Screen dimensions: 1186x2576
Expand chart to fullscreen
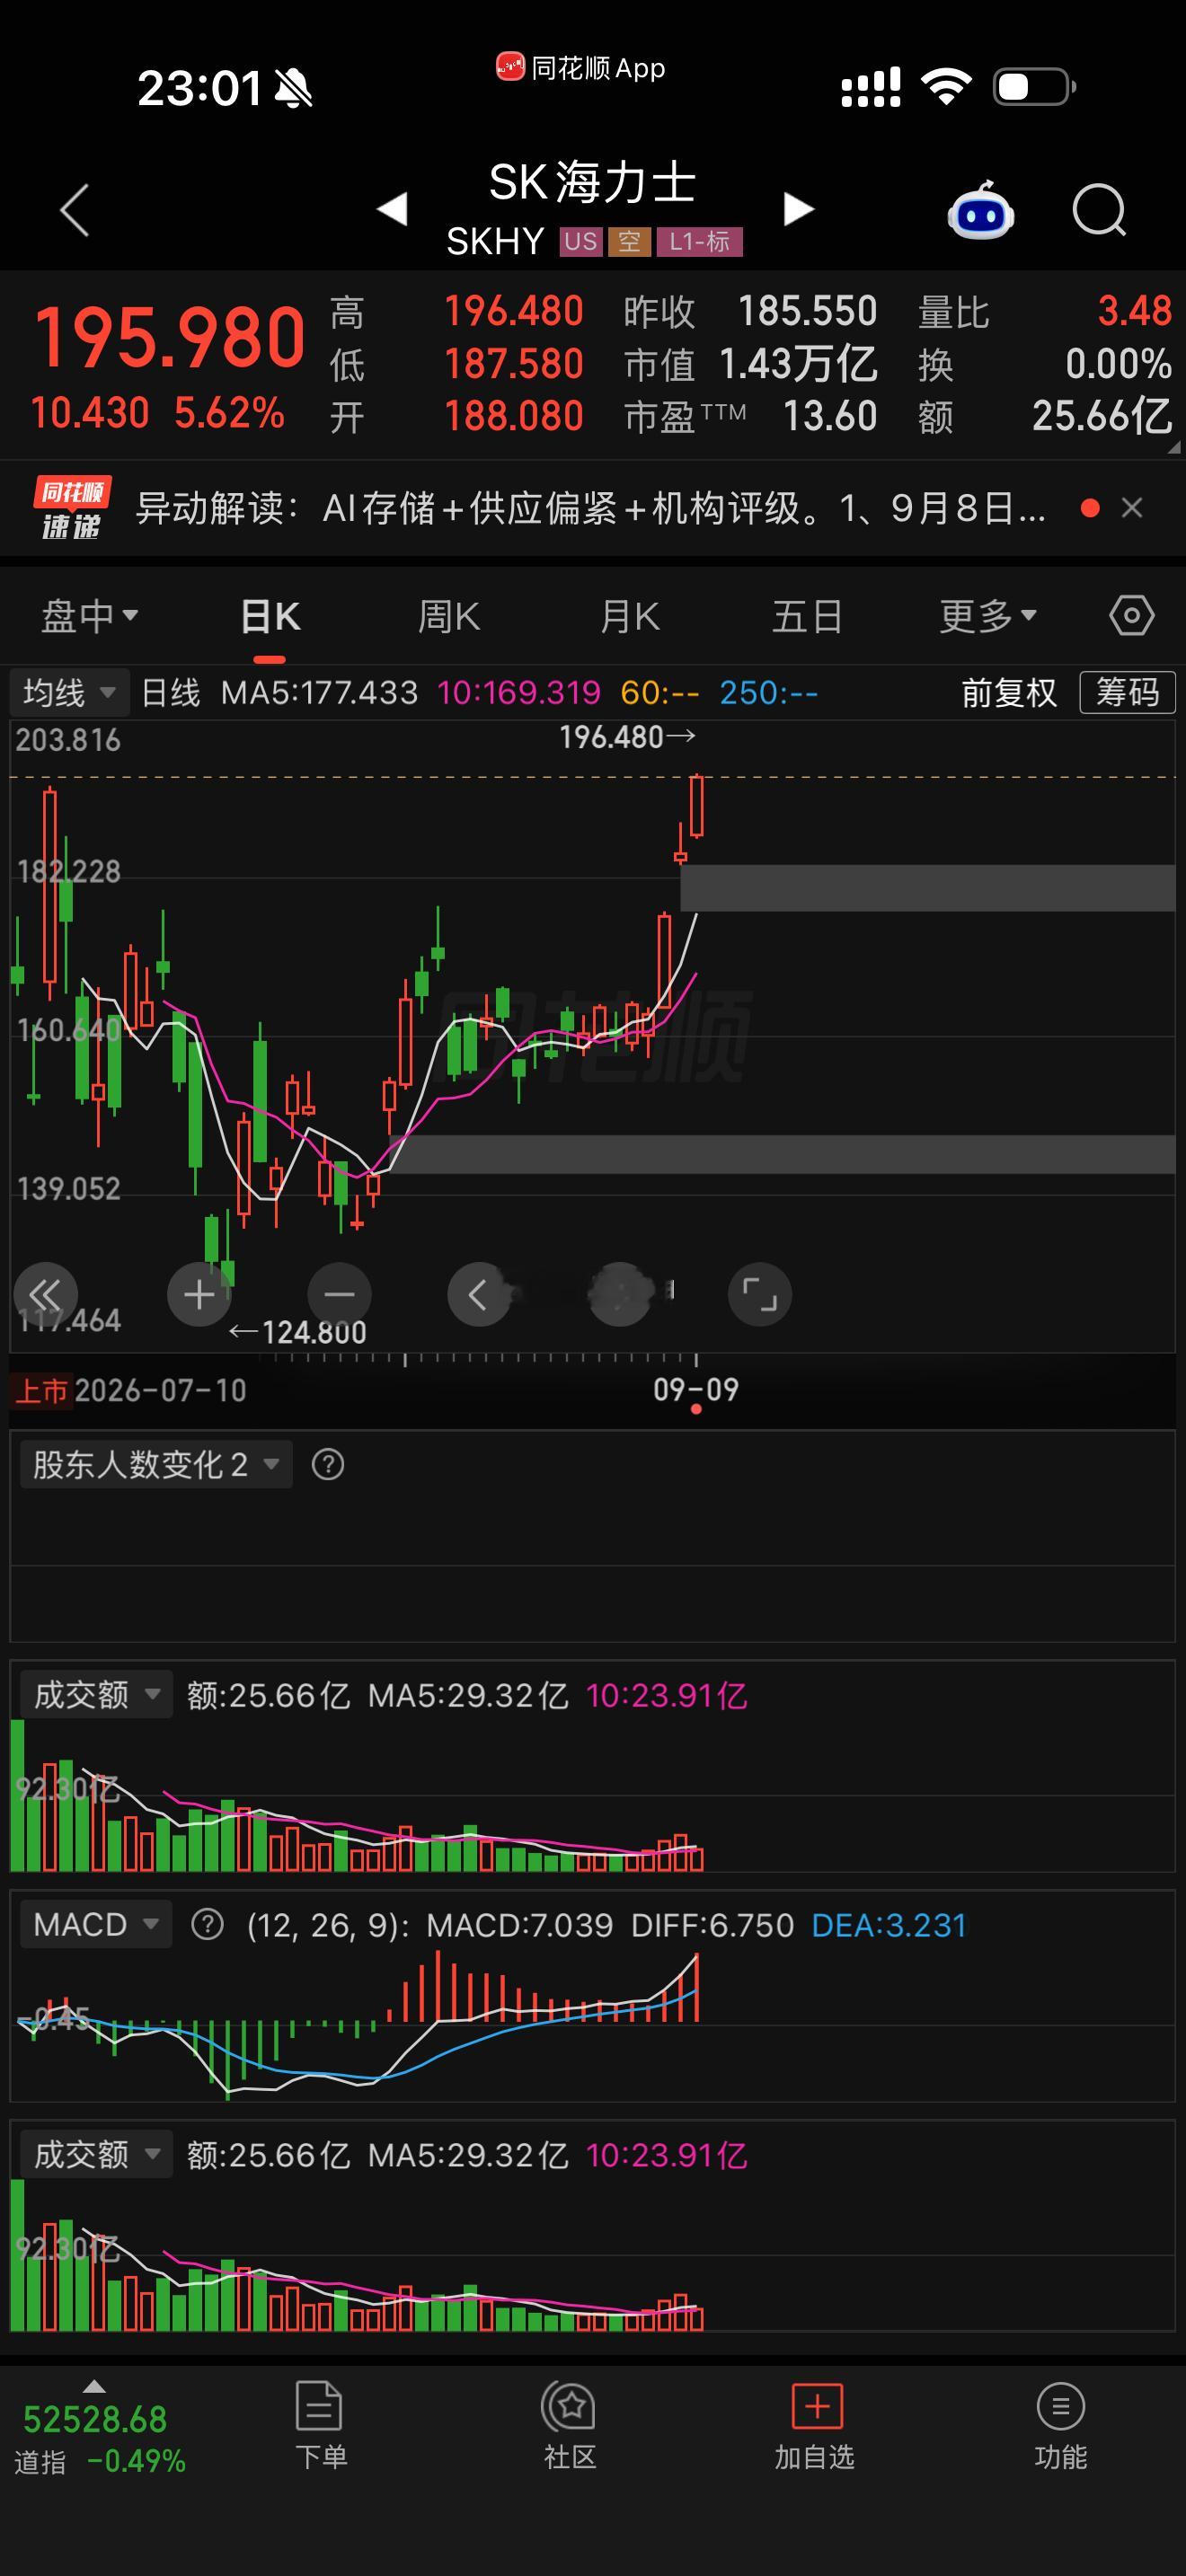(760, 1294)
